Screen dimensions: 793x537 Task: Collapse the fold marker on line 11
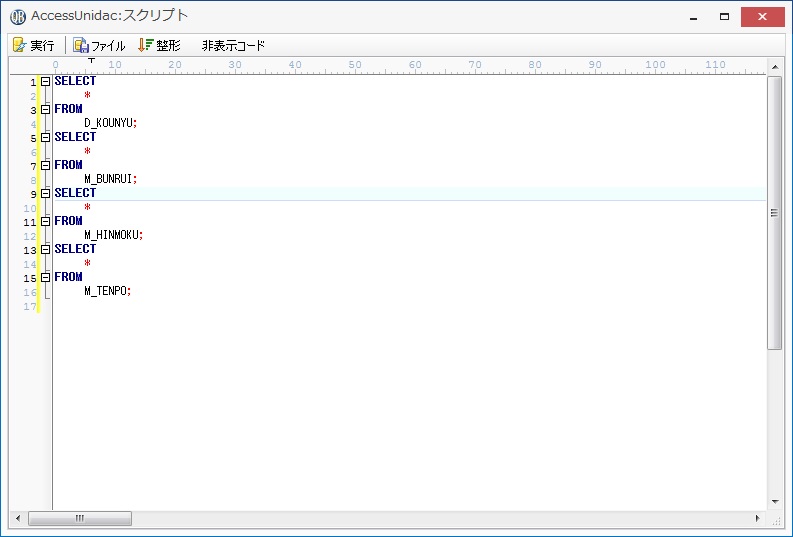point(46,221)
